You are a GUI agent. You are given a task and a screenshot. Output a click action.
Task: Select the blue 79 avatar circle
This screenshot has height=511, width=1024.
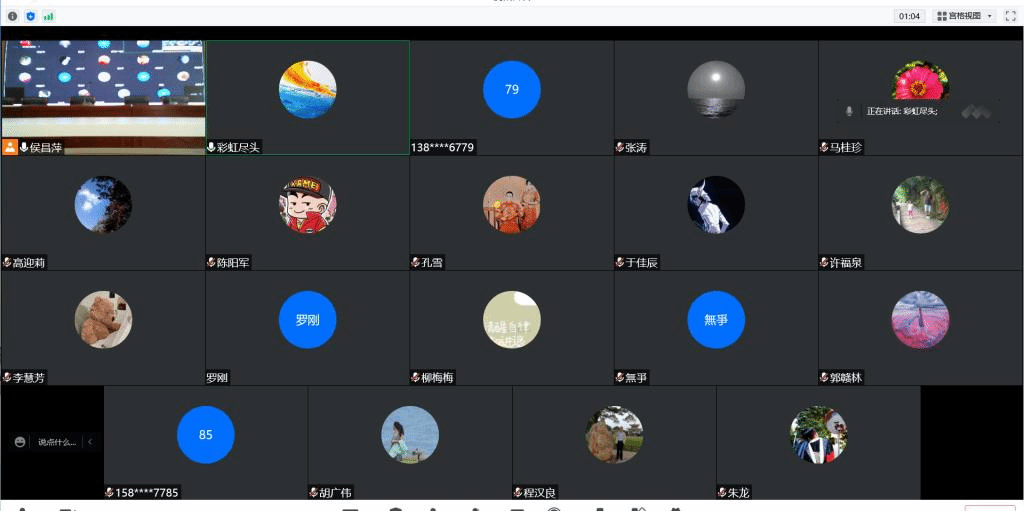511,89
